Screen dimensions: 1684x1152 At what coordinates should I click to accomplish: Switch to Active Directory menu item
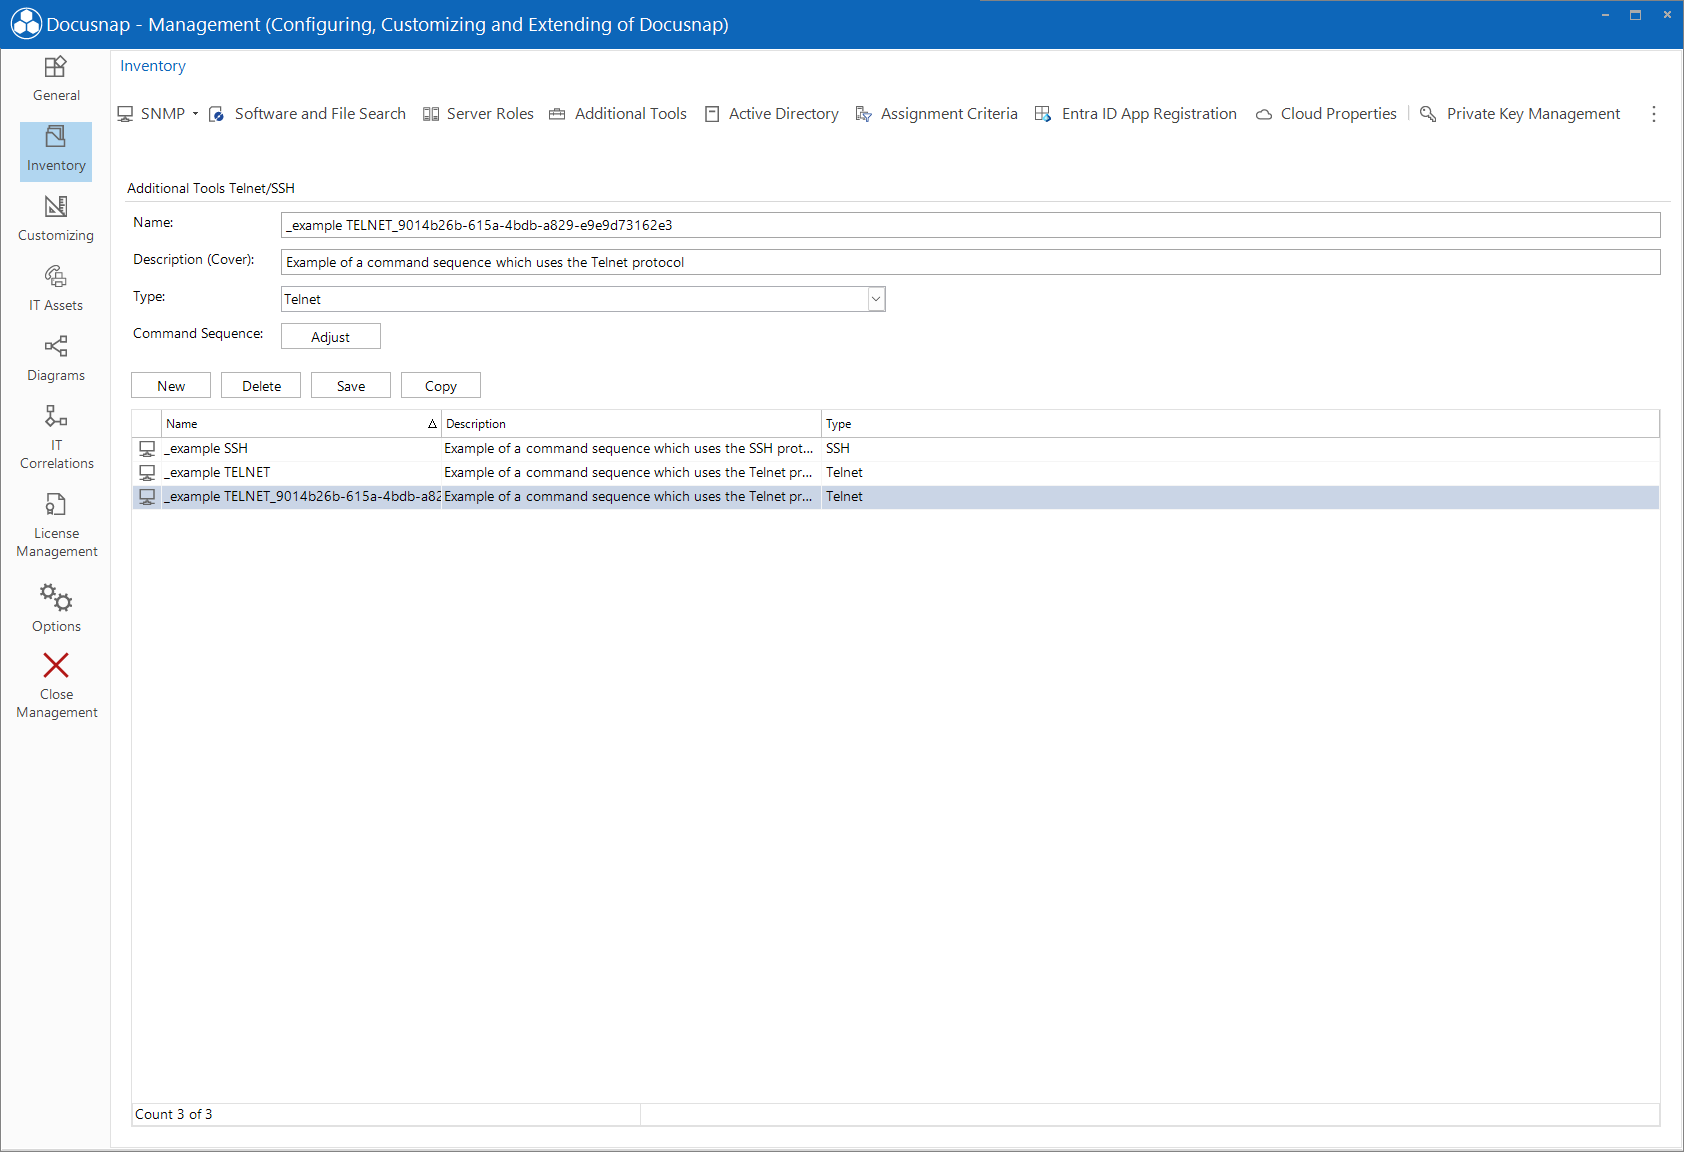(x=784, y=114)
